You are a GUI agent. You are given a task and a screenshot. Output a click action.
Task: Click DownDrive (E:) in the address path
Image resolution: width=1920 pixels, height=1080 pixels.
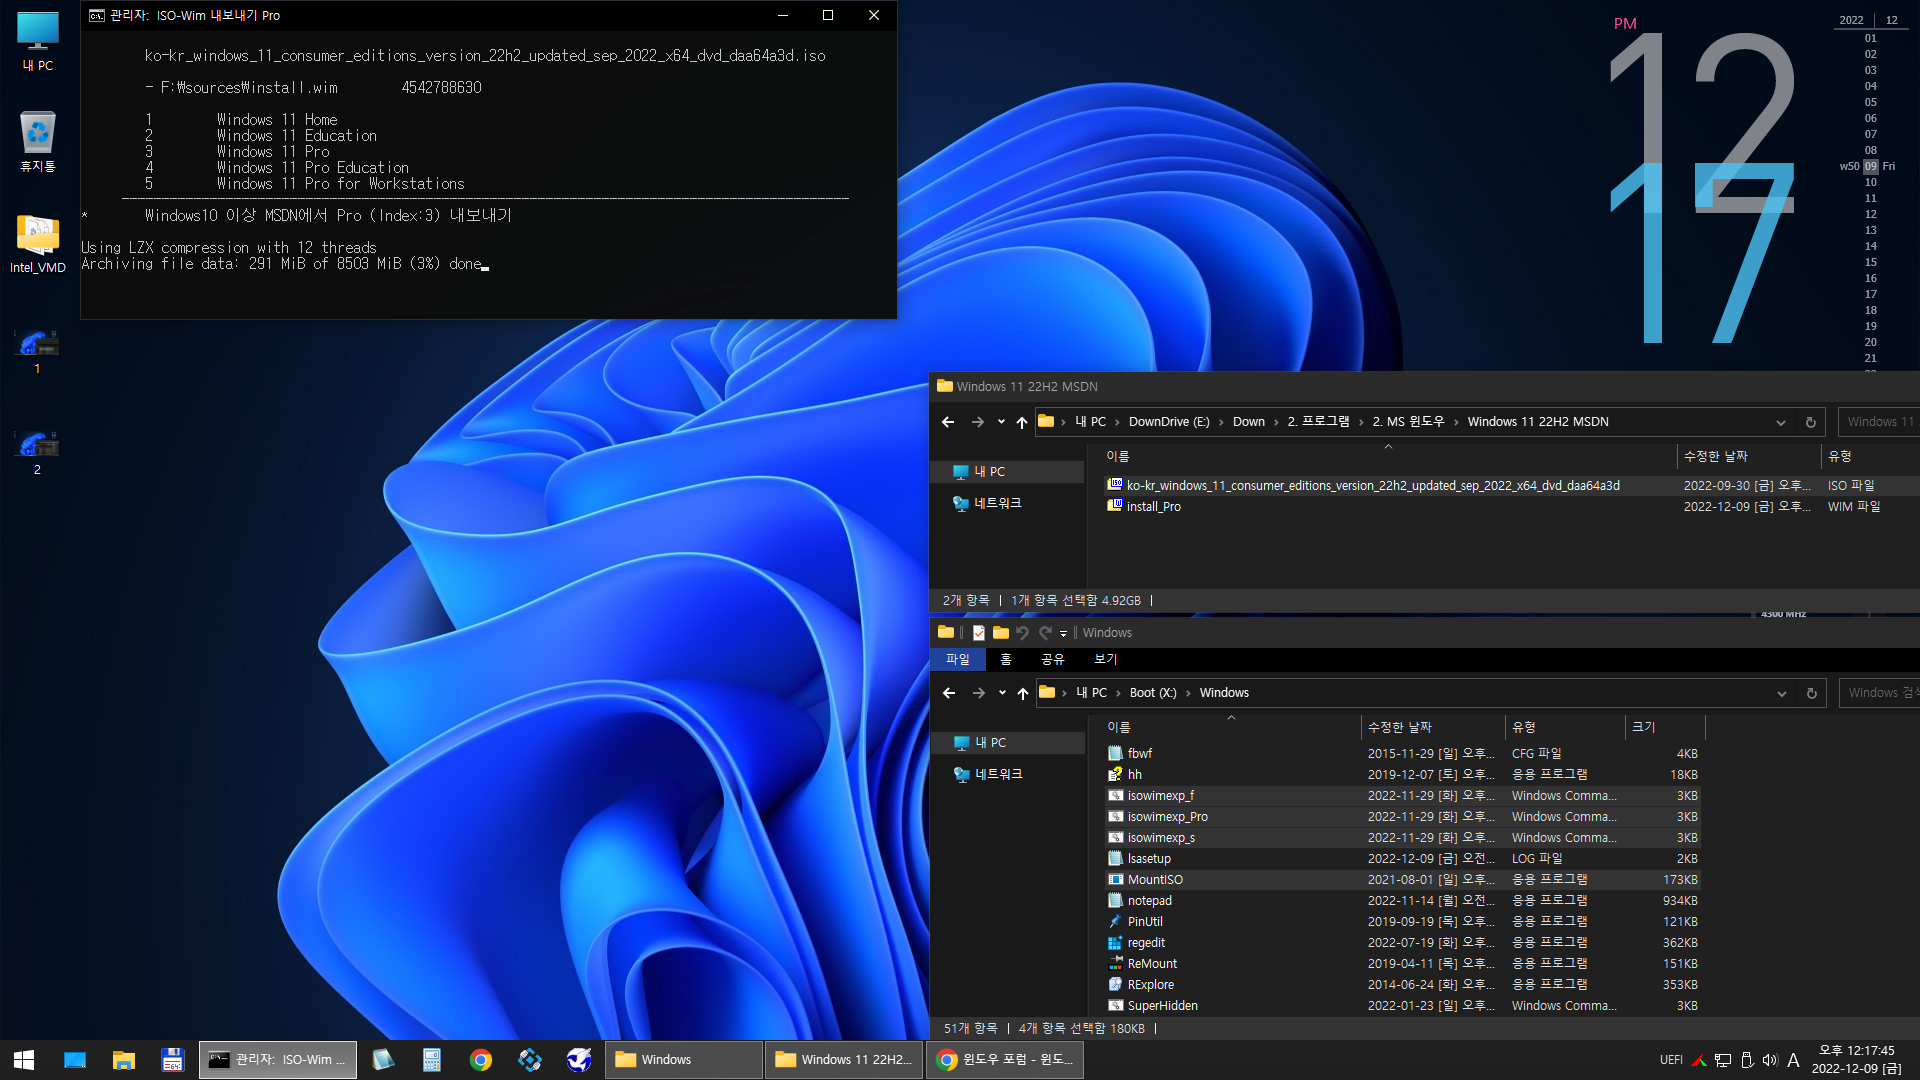point(1169,422)
